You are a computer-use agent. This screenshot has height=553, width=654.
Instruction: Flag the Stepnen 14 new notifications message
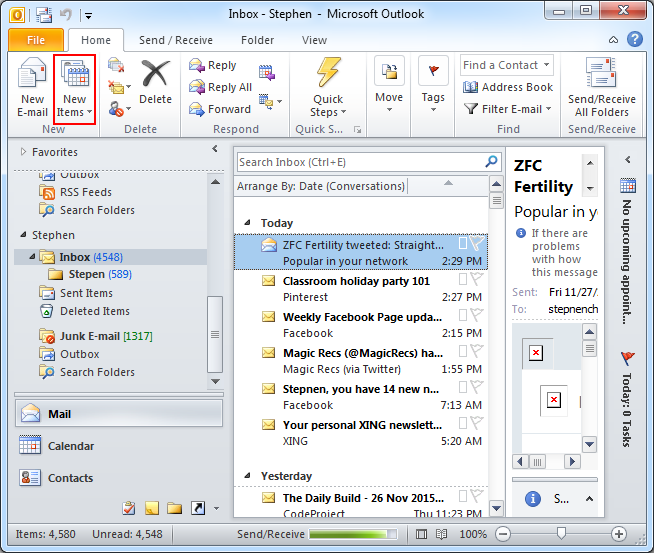click(476, 387)
